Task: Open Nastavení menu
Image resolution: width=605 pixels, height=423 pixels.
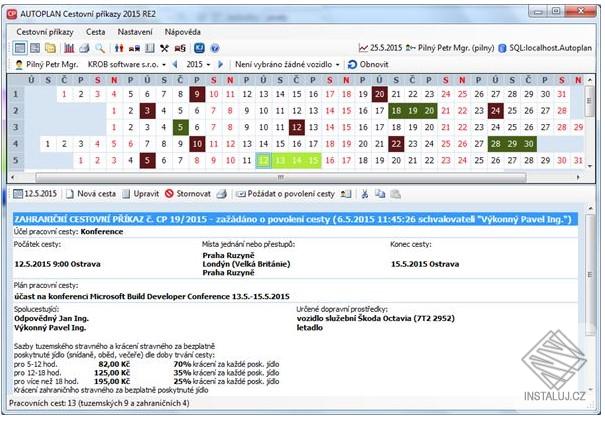Action: click(135, 32)
